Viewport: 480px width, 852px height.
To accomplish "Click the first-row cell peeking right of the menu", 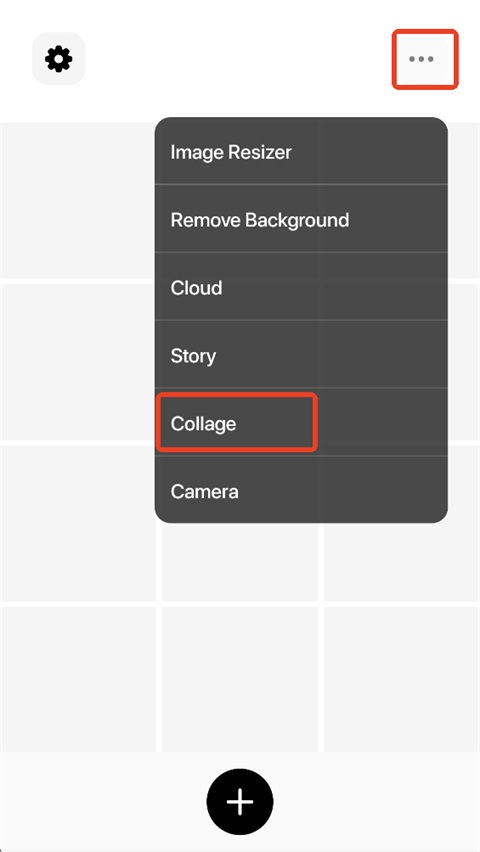I will (x=464, y=200).
